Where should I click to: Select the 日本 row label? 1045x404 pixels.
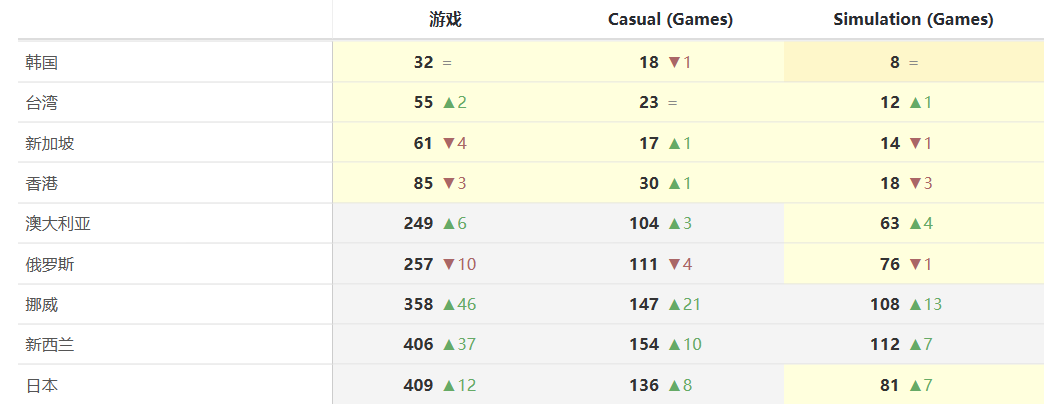[x=42, y=385]
